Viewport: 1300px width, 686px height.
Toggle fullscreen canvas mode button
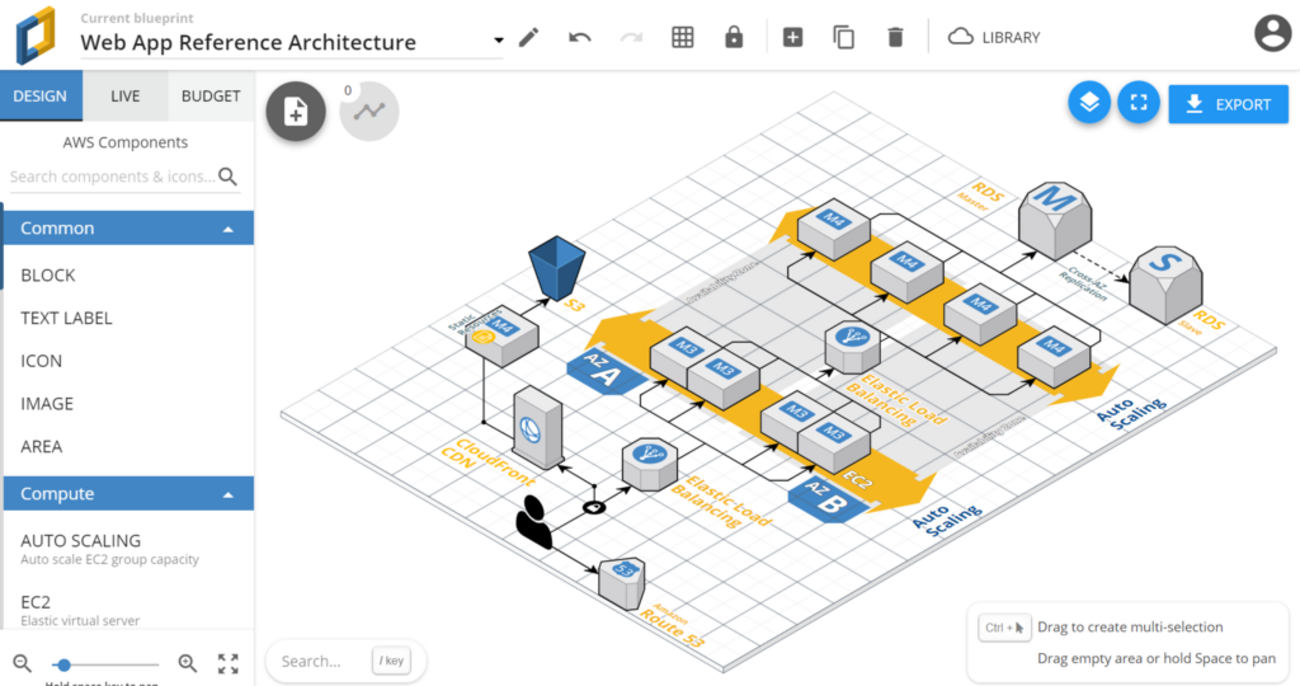click(1138, 103)
